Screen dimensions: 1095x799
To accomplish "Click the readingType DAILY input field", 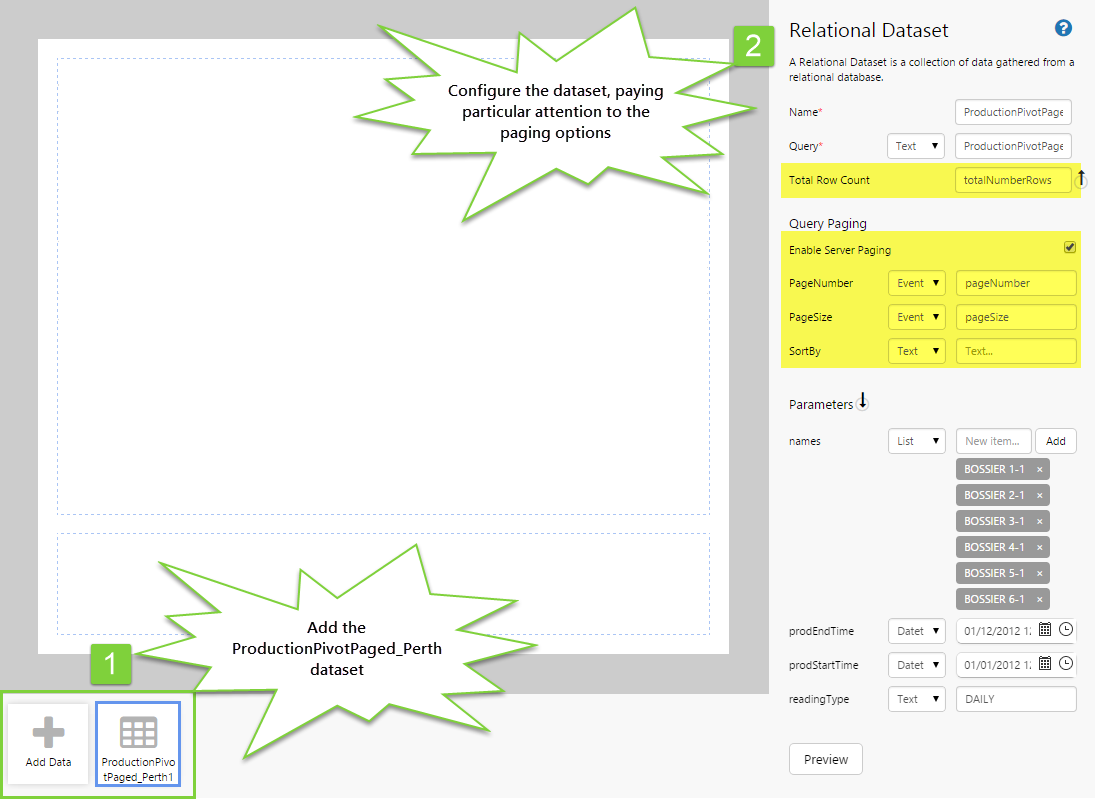I will [x=1016, y=699].
